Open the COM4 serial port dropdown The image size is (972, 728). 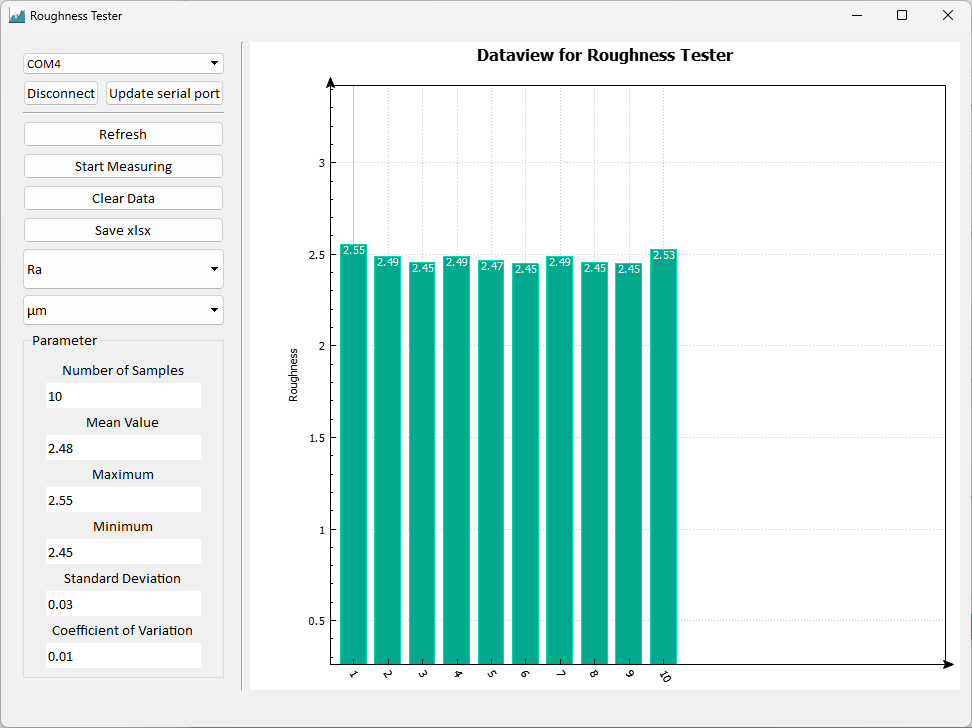[123, 64]
